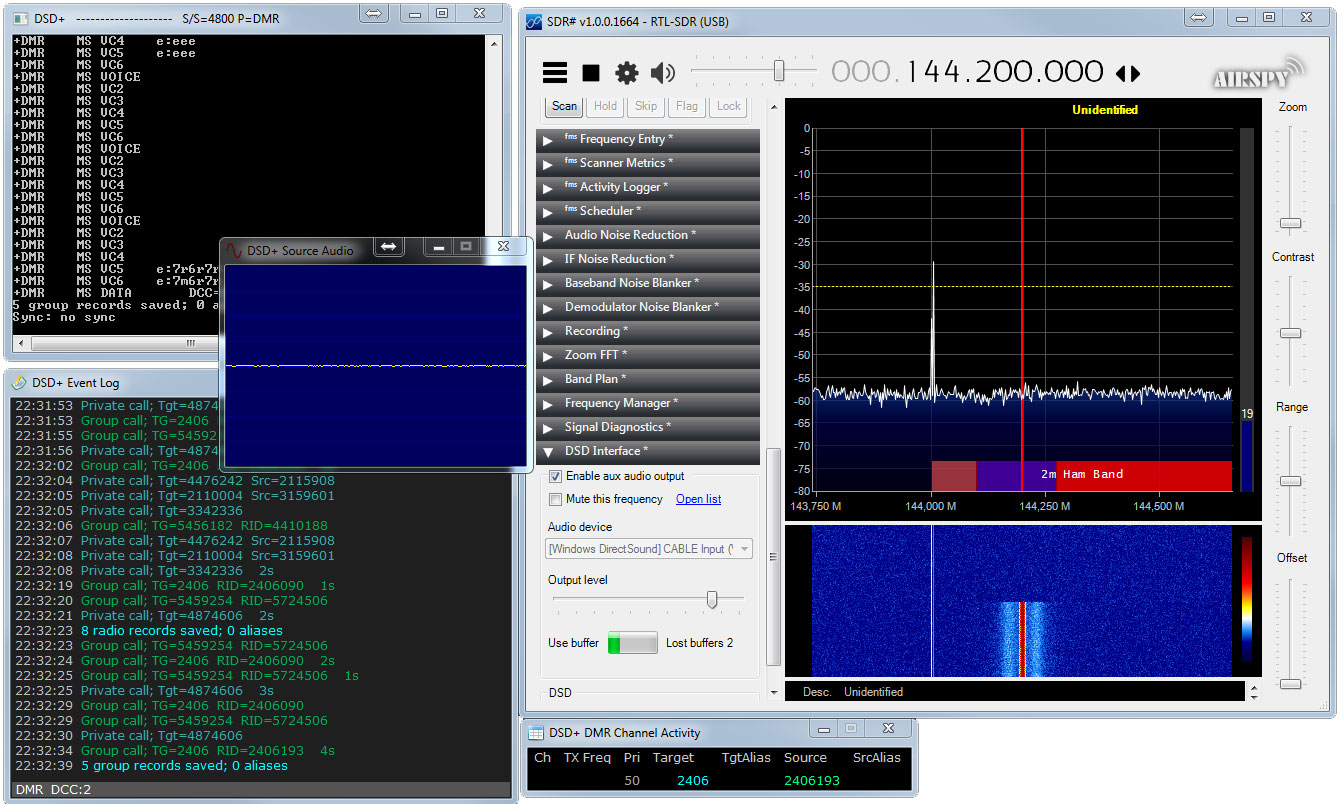Expand Frequency Manager panel
The width and height of the screenshot is (1341, 804).
pyautogui.click(x=648, y=403)
